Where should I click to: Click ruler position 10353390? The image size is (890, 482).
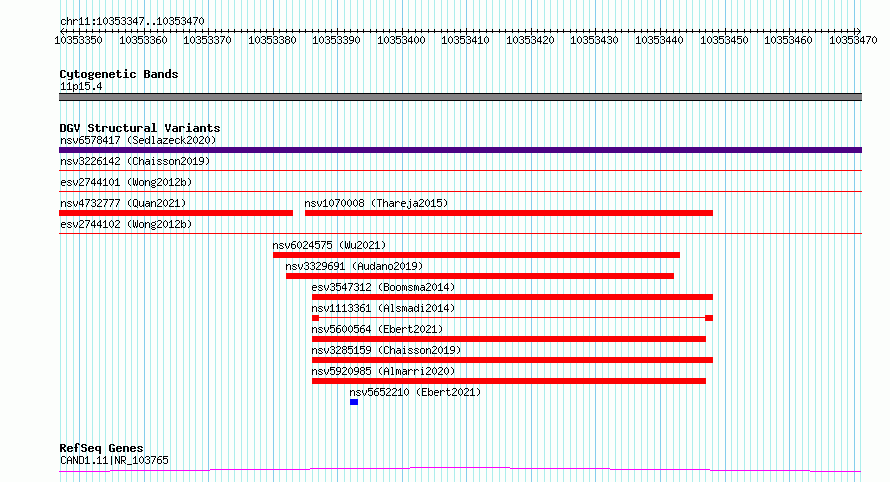(336, 40)
